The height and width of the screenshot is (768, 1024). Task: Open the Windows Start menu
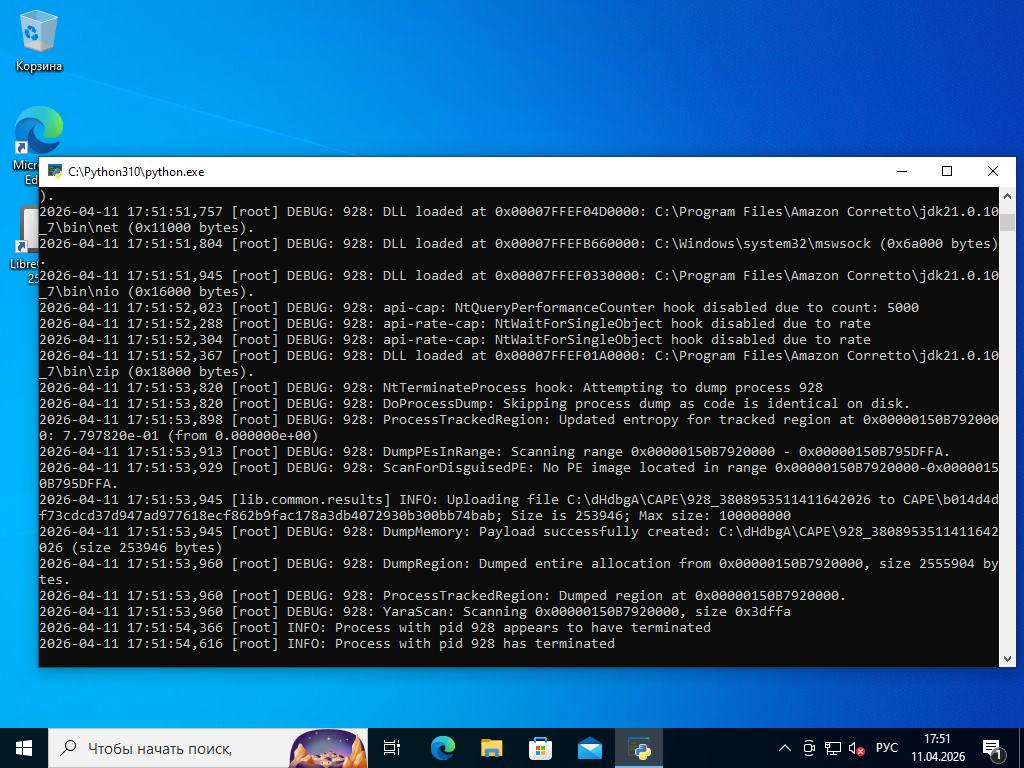click(x=24, y=748)
